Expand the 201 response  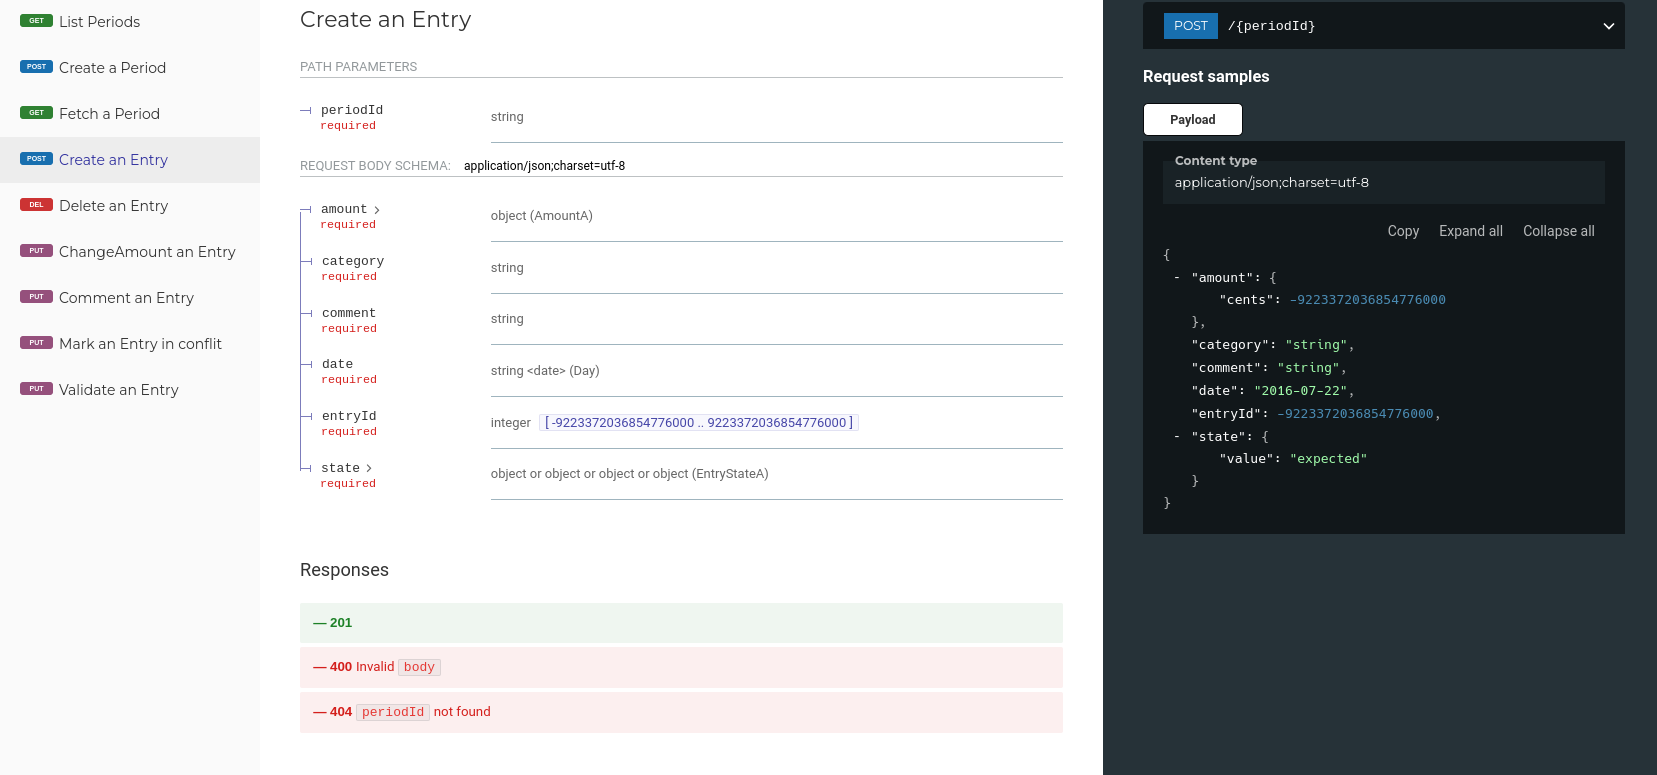point(681,623)
